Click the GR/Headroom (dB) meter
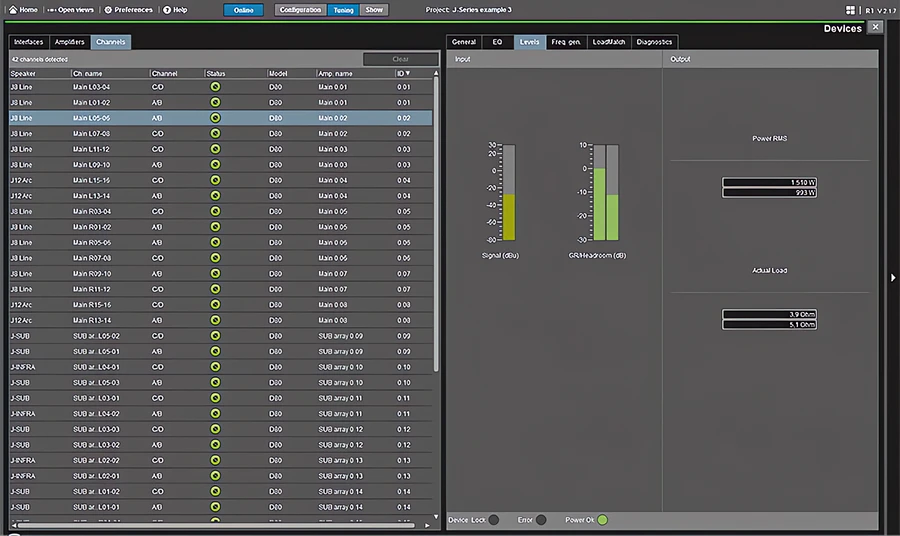Screen dimensions: 900x536 (x=606, y=192)
